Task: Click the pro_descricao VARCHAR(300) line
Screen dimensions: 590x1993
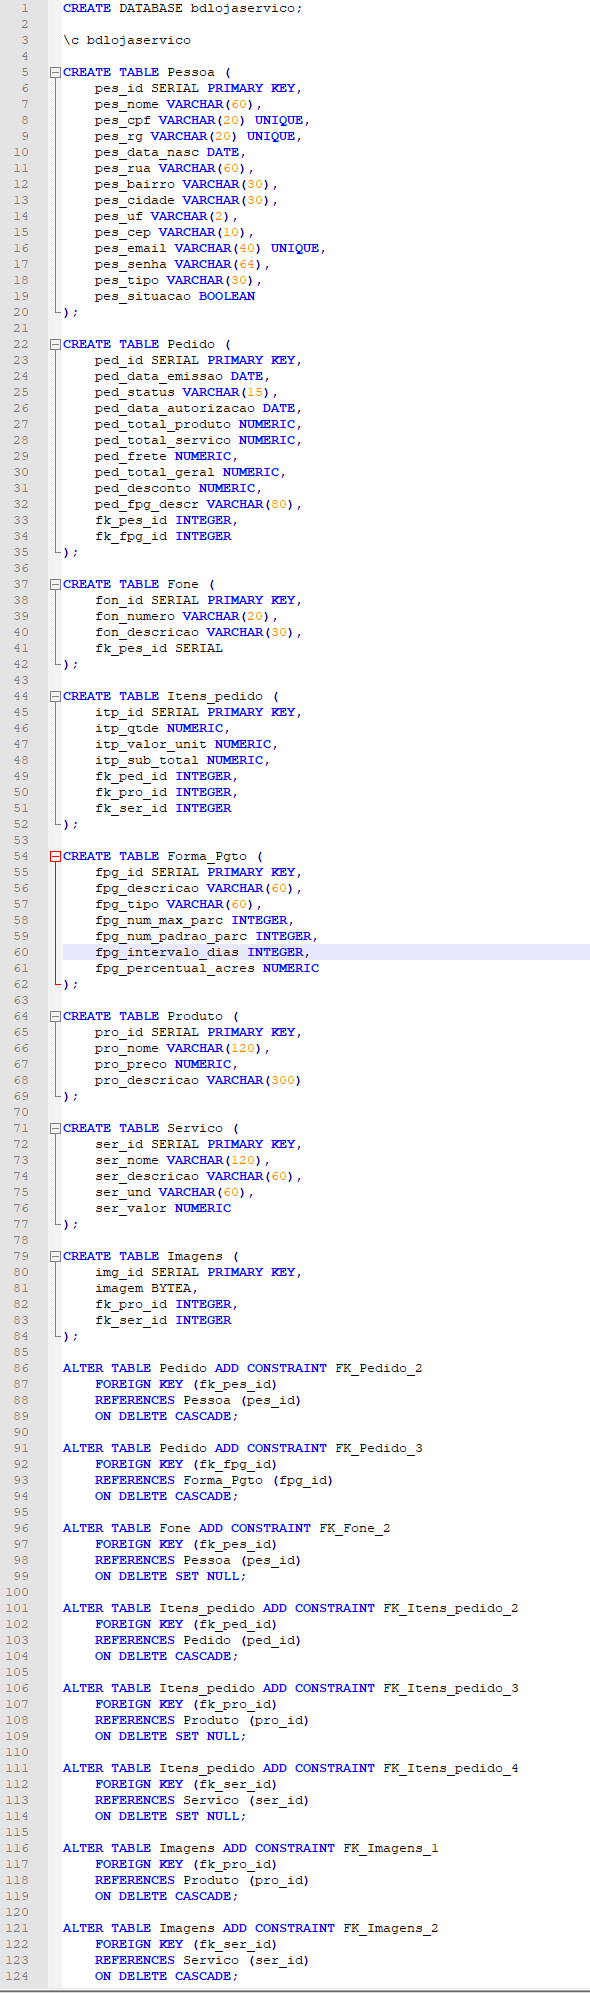Action: [x=198, y=1080]
